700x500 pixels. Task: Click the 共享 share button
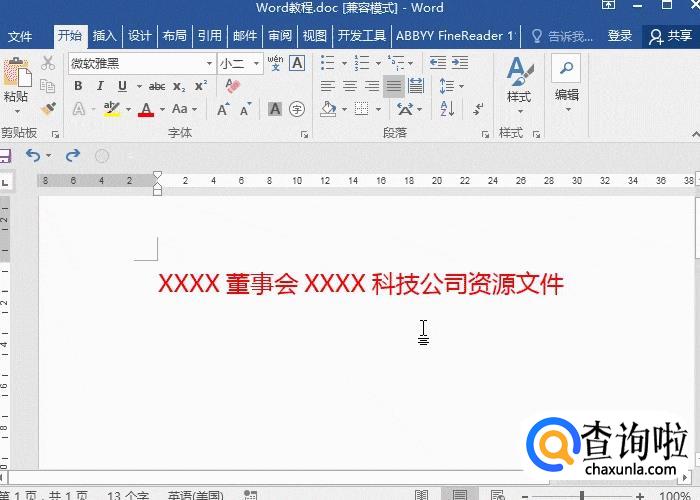click(670, 36)
